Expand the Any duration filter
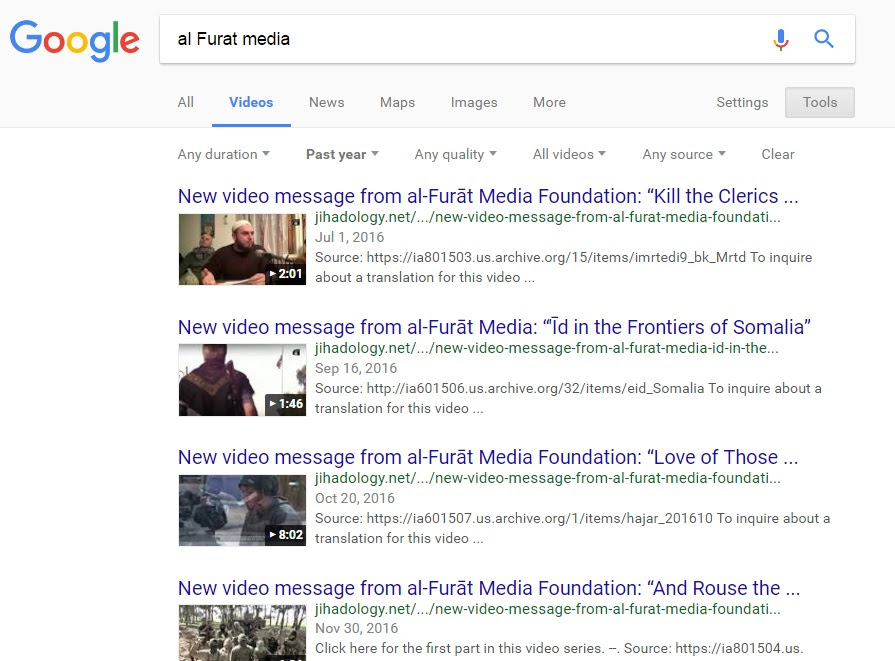Viewport: 895px width, 661px height. pos(223,154)
